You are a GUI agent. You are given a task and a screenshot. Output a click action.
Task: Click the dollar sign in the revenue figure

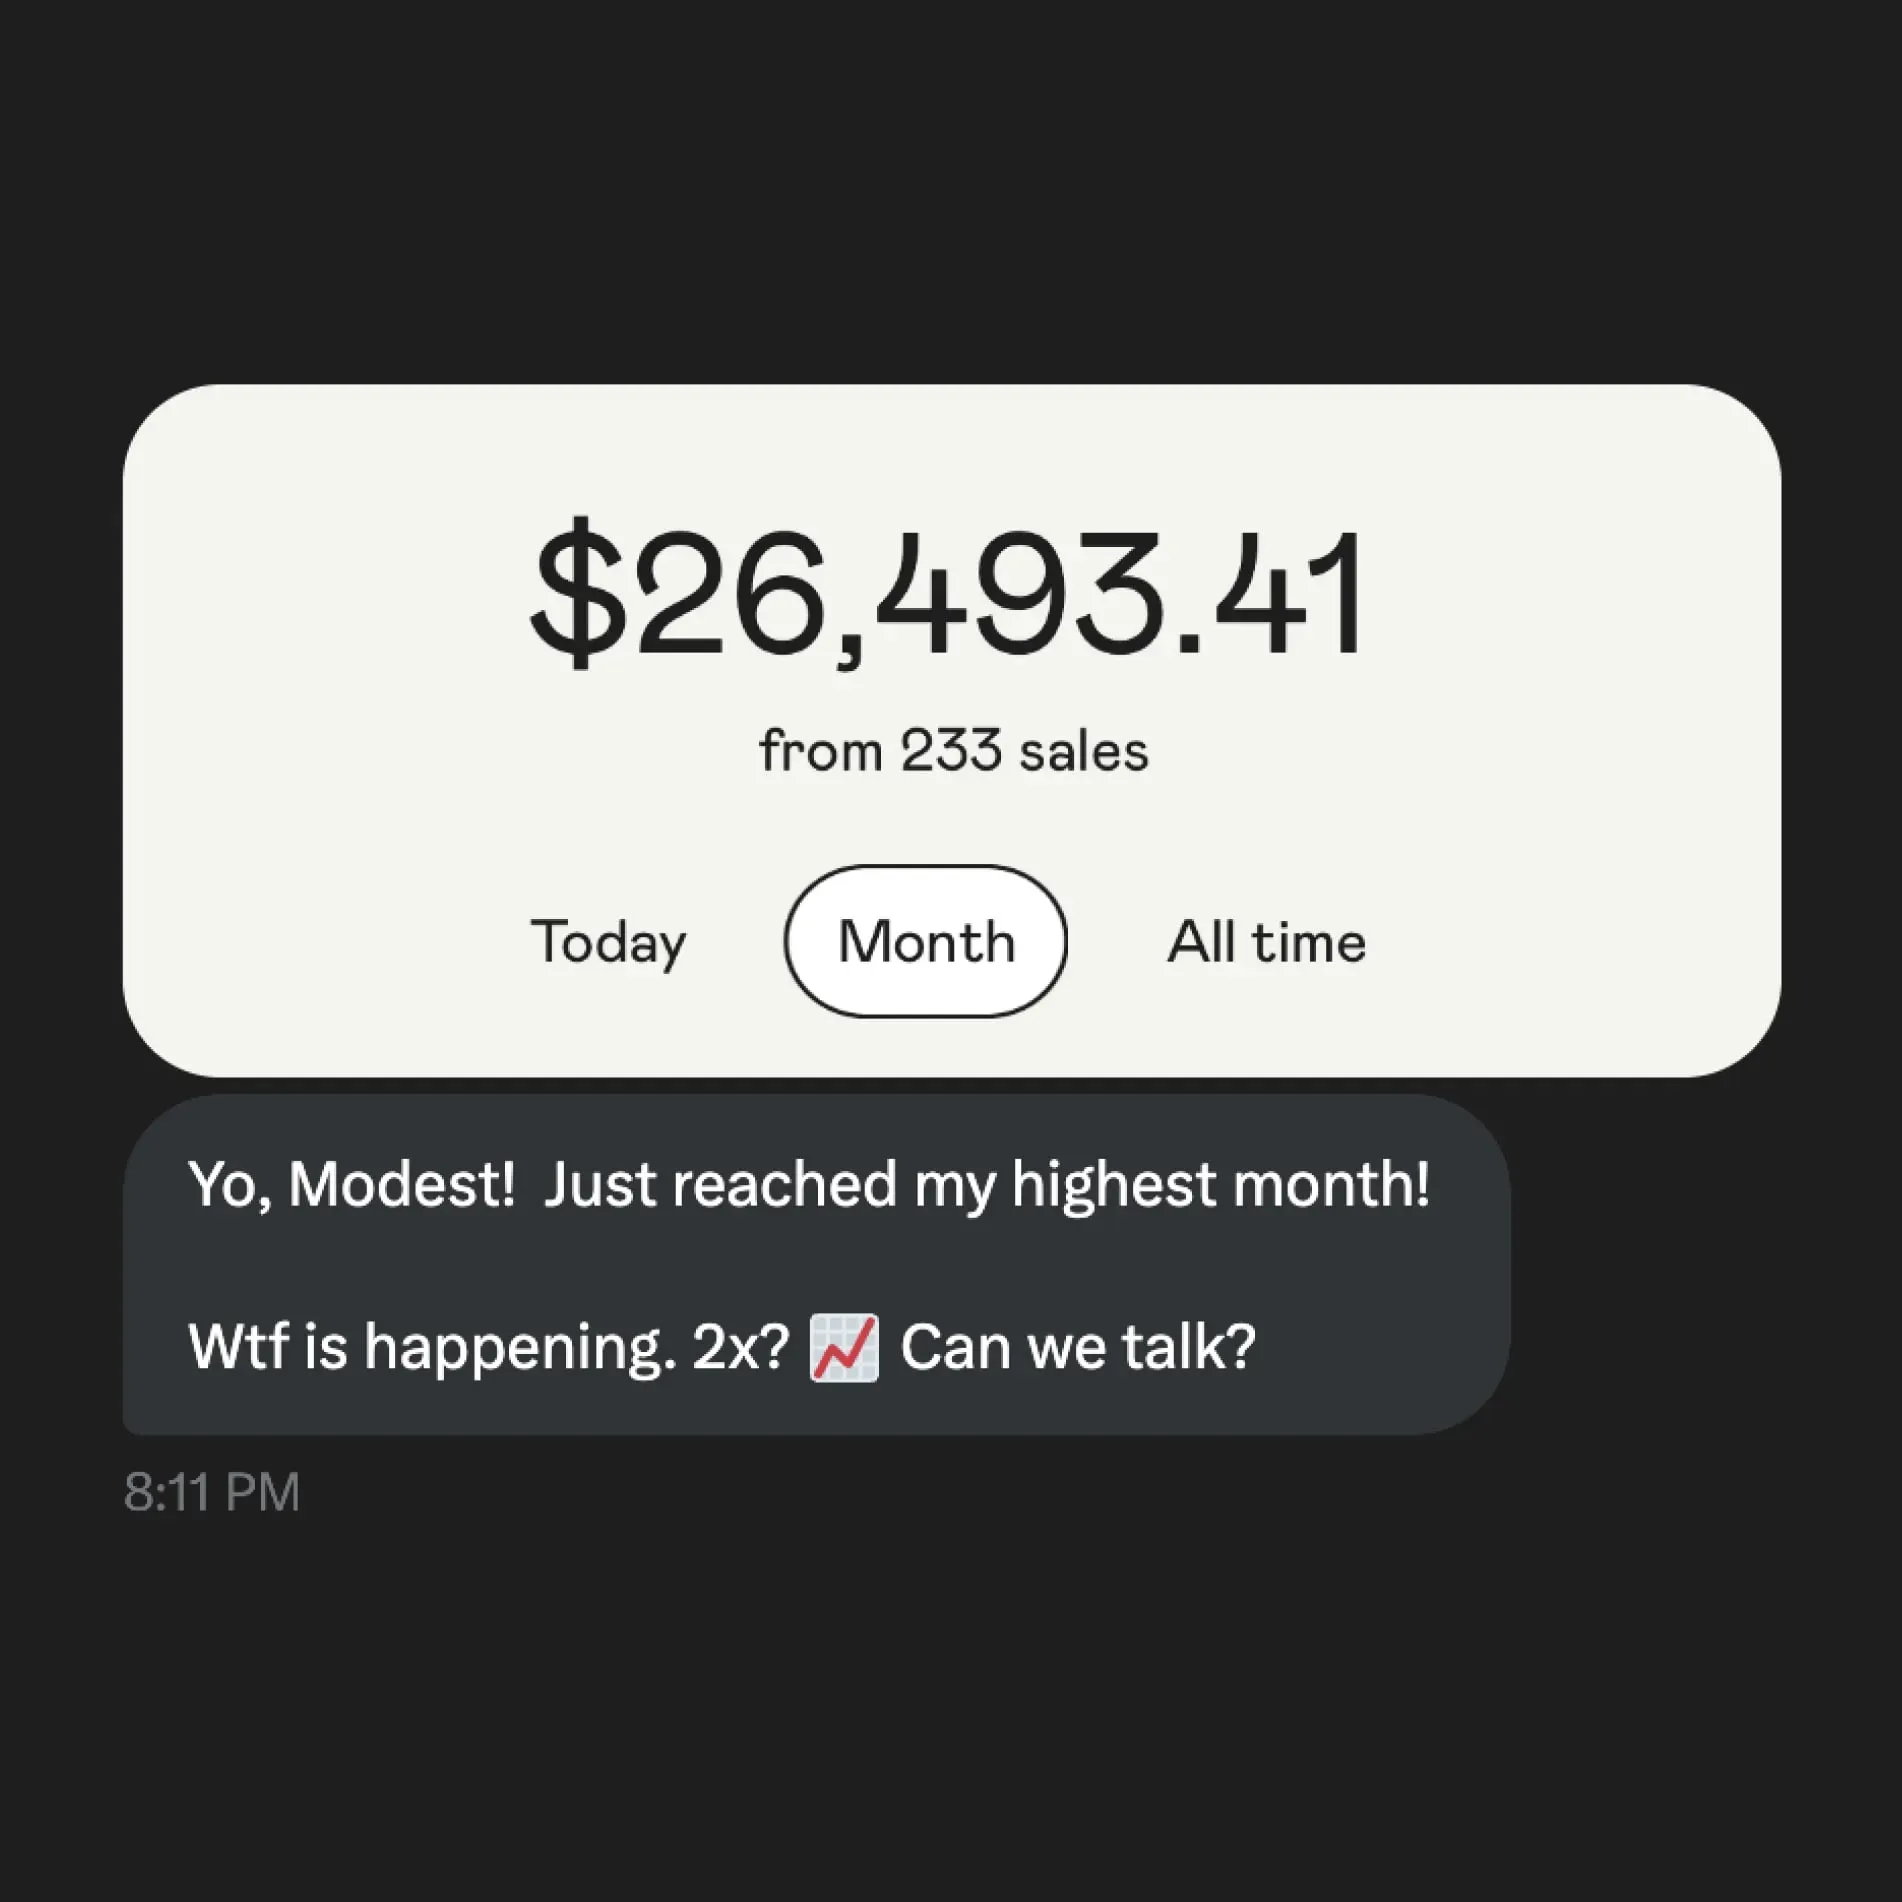point(577,594)
